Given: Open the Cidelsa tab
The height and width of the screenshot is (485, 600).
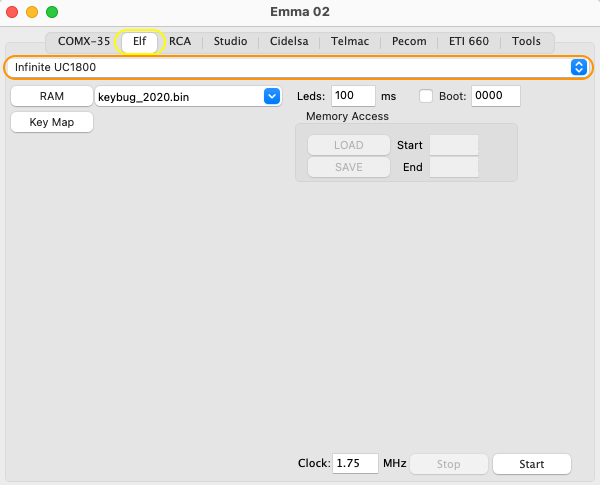Looking at the screenshot, I should 289,41.
